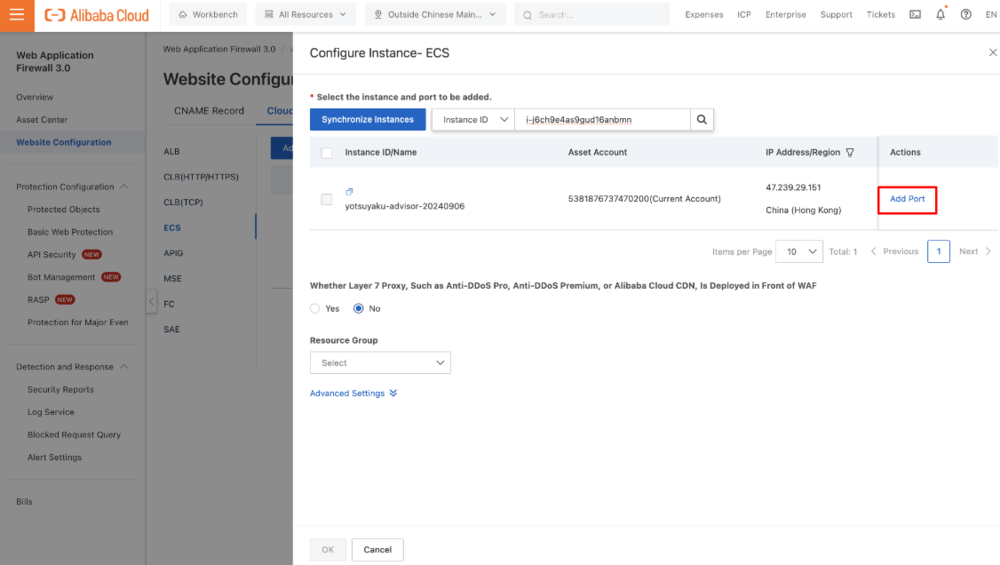Screen dimensions: 1000x565
Task: Click the Add Port link
Action: pyautogui.click(x=907, y=199)
